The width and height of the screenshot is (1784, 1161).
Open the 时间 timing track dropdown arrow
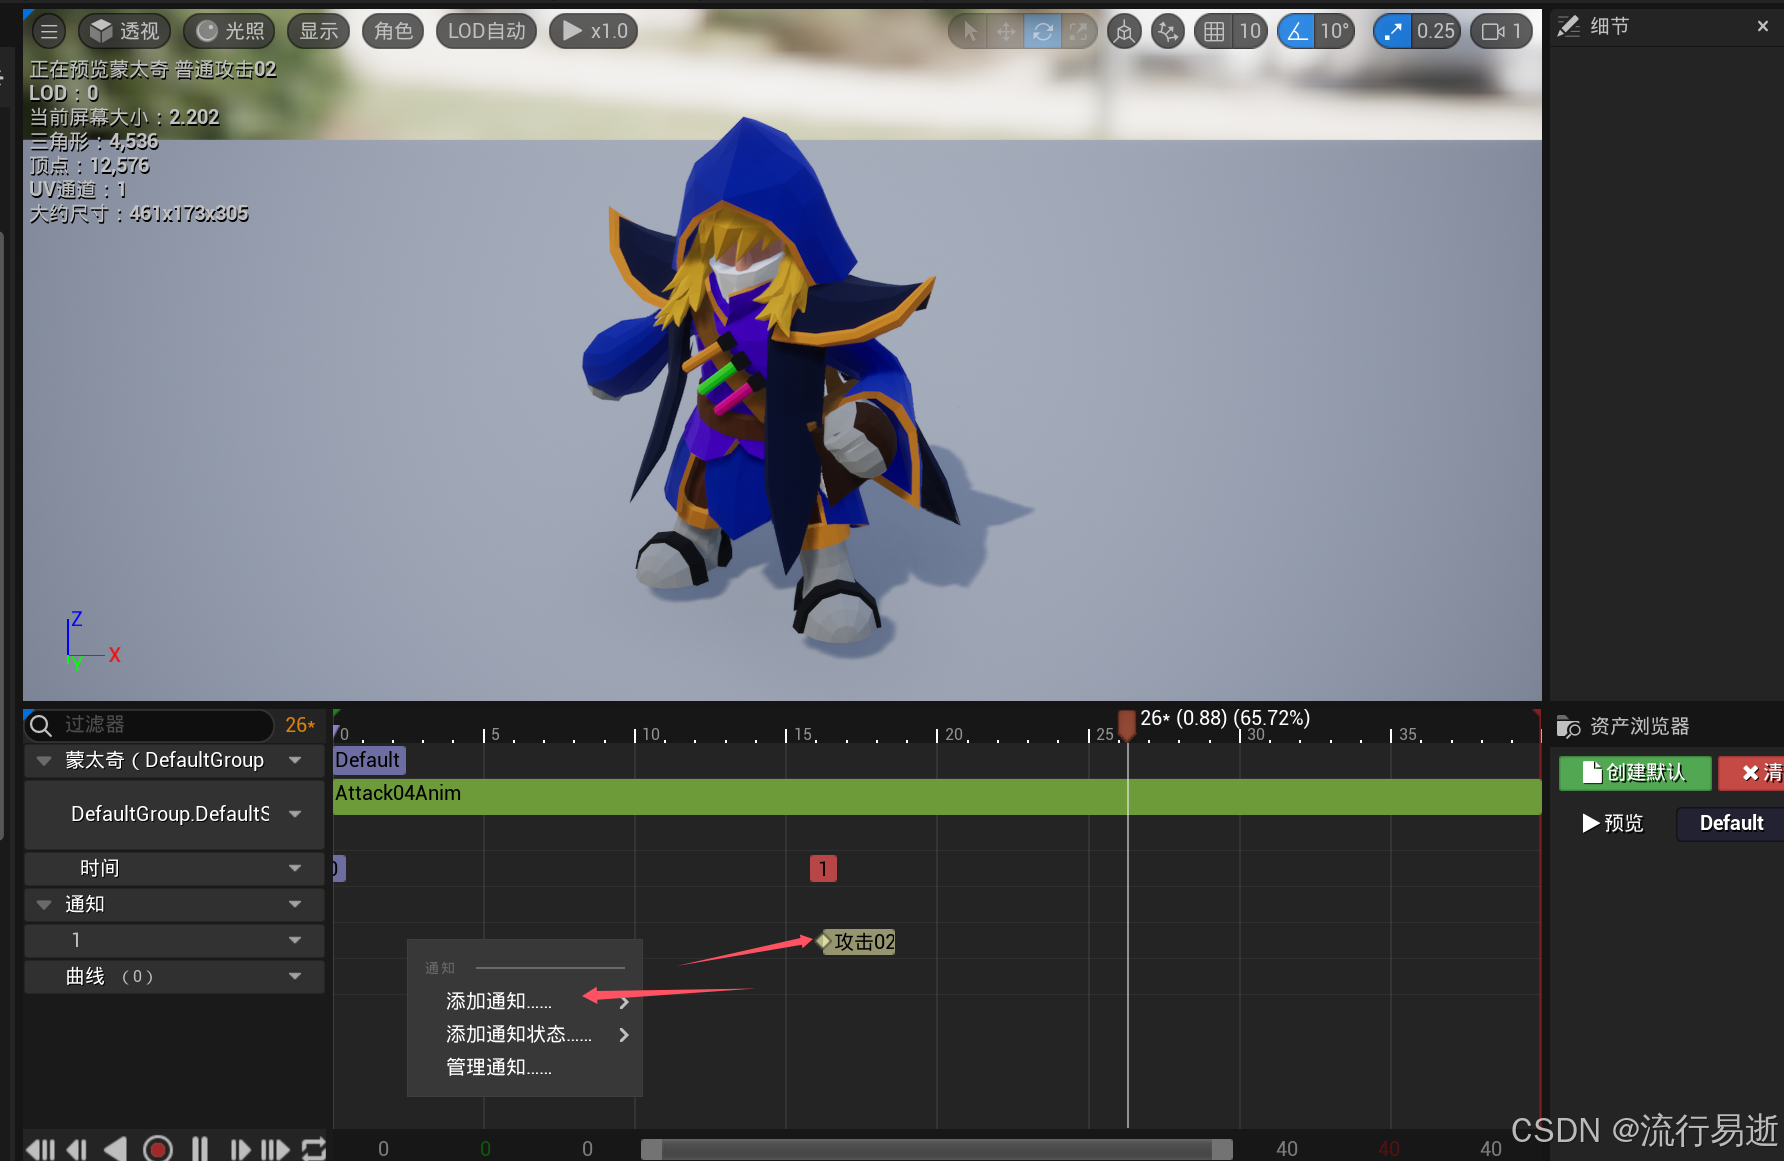point(295,868)
